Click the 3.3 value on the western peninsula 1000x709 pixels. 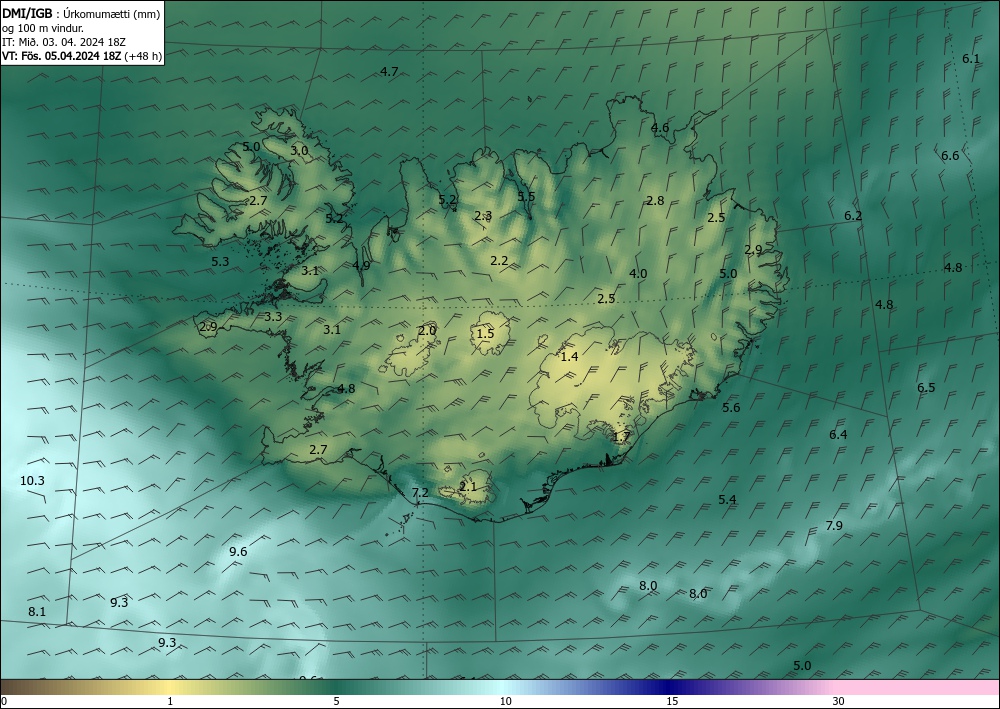tap(273, 316)
